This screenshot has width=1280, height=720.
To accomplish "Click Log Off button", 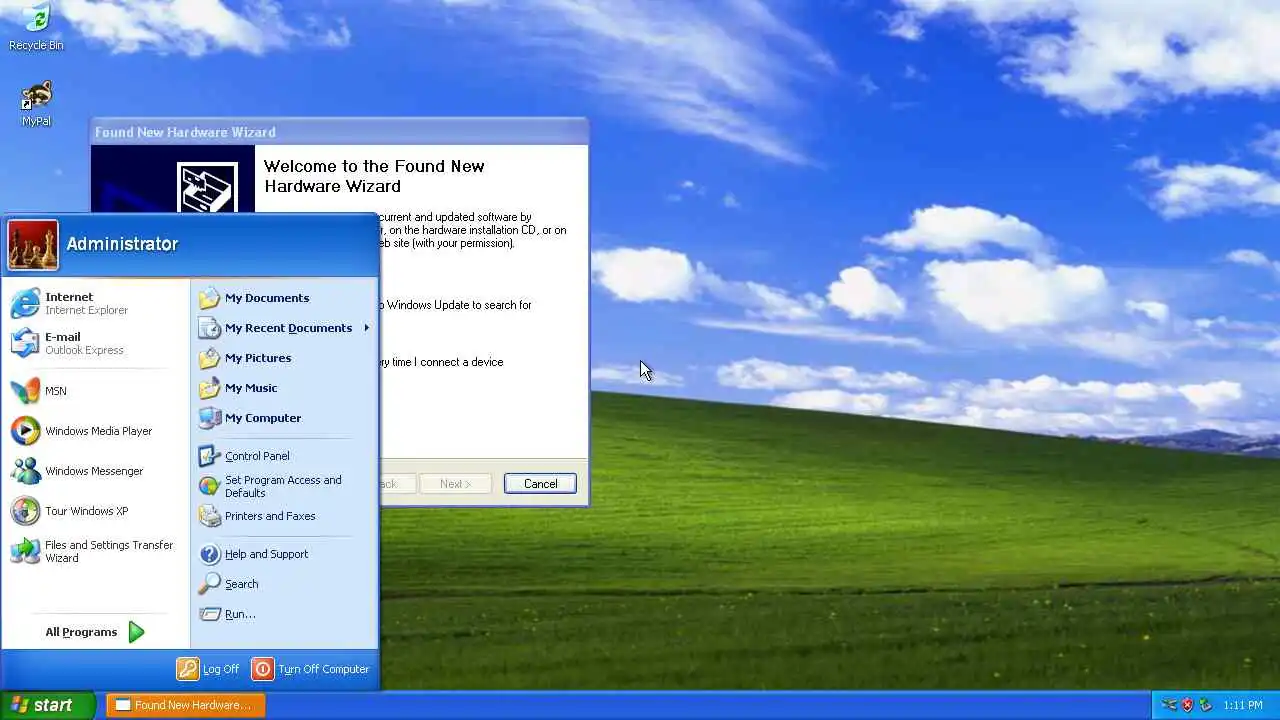I will pyautogui.click(x=208, y=669).
